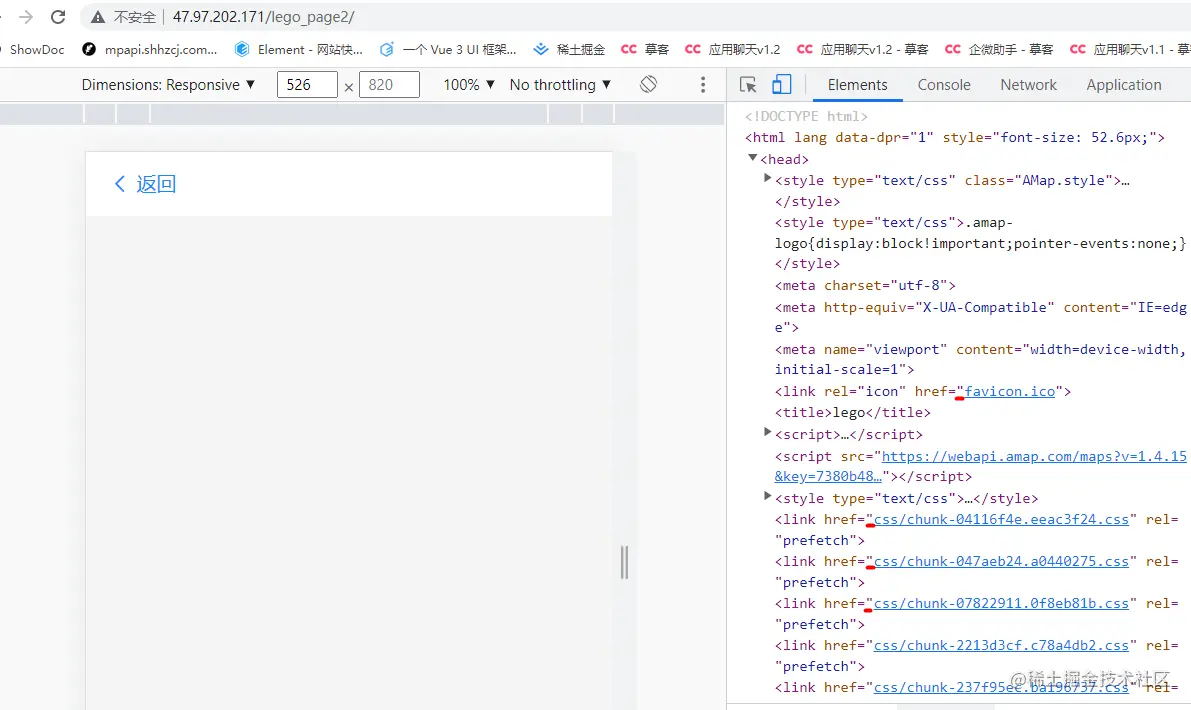Open the Element bookmark icon
Screen dimensions: 1191x710
point(242,49)
